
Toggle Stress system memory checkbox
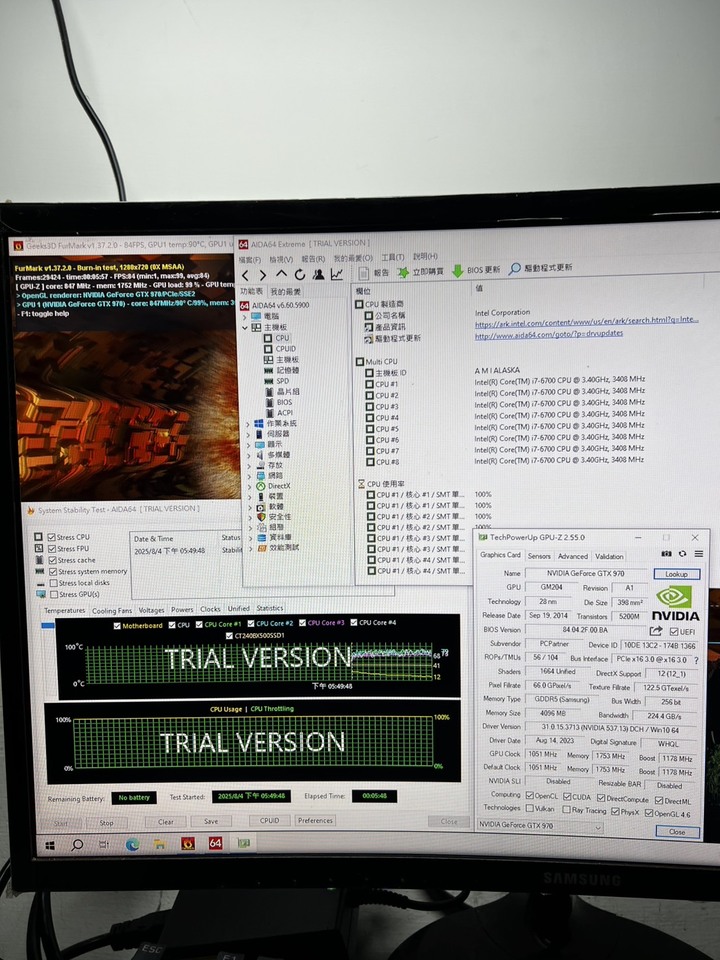coord(53,571)
